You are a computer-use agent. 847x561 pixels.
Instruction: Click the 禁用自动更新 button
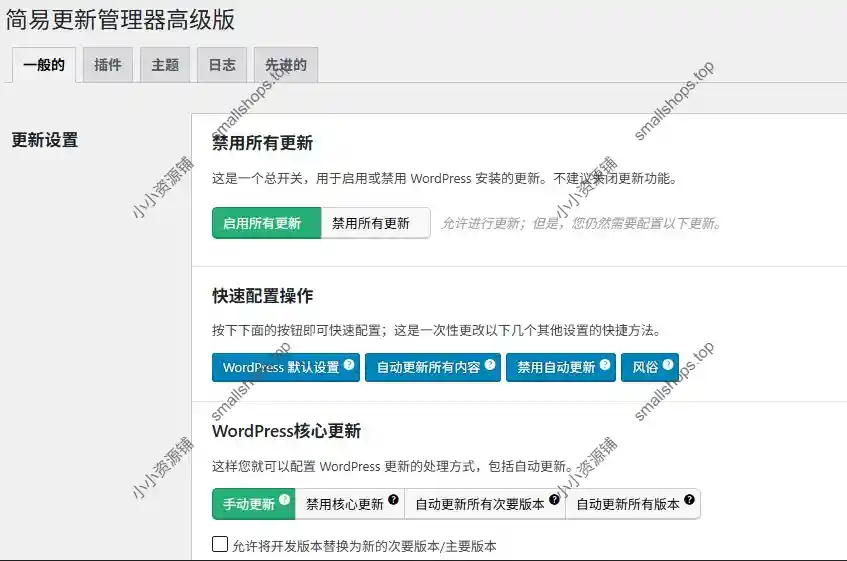point(561,367)
